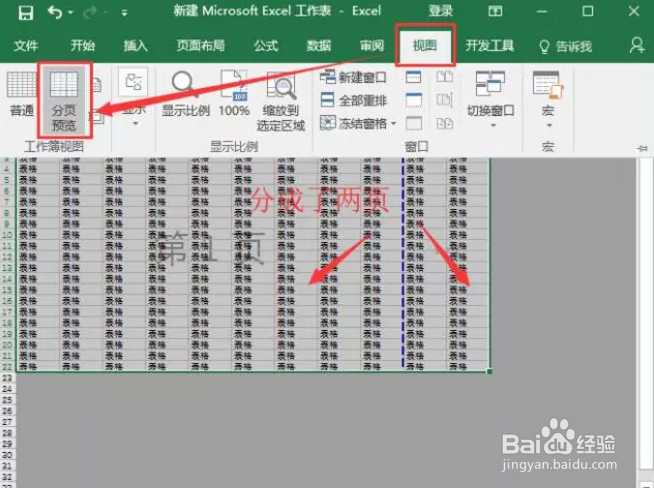The height and width of the screenshot is (488, 654).
Task: Open the 文件 tab
Action: (25, 45)
